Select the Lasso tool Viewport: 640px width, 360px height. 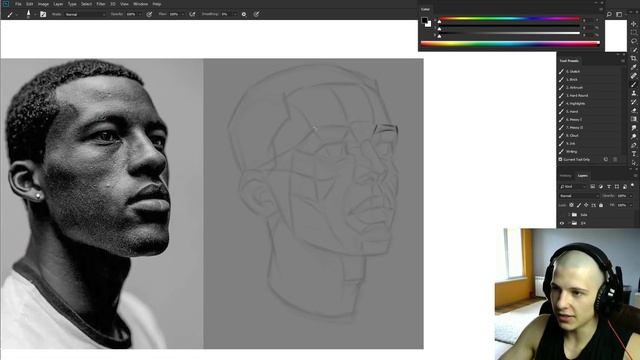tap(633, 41)
